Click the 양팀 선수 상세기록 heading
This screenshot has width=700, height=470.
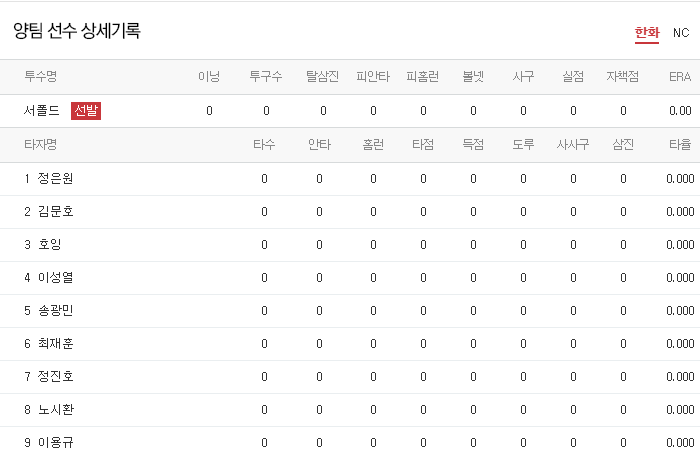tap(77, 31)
